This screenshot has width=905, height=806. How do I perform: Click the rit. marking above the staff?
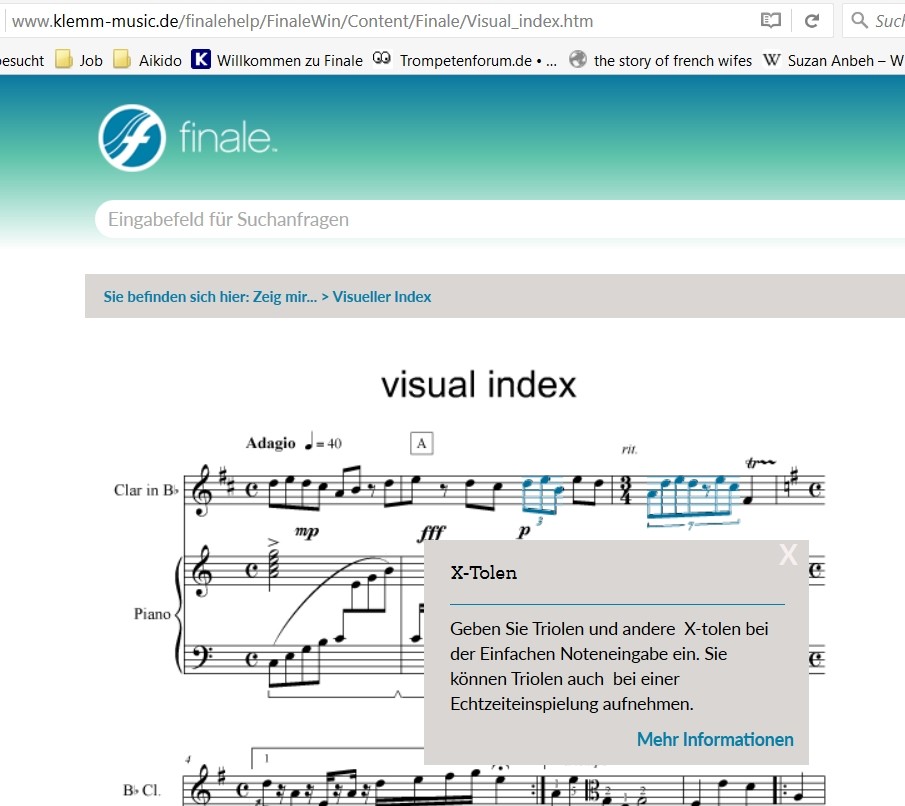coord(629,449)
